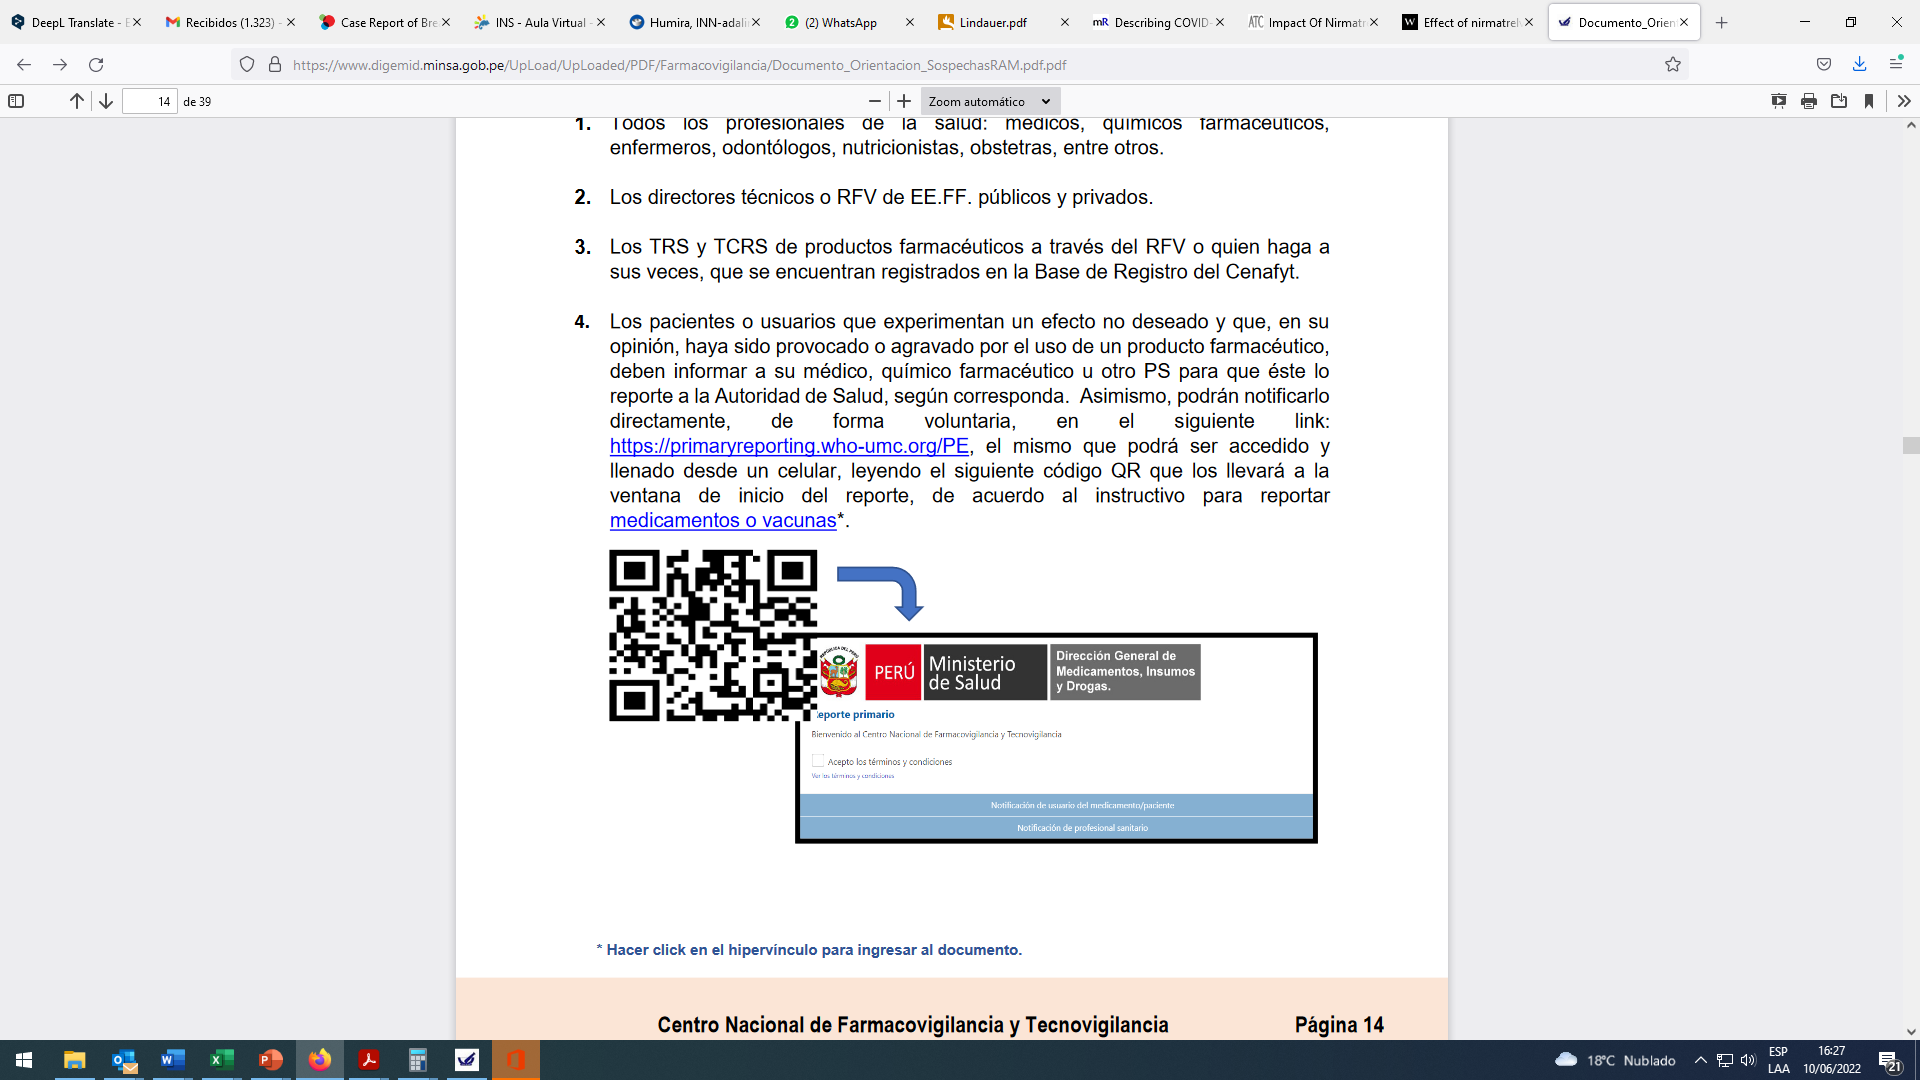Open File Explorer from taskbar
The image size is (1920, 1080).
tap(75, 1060)
